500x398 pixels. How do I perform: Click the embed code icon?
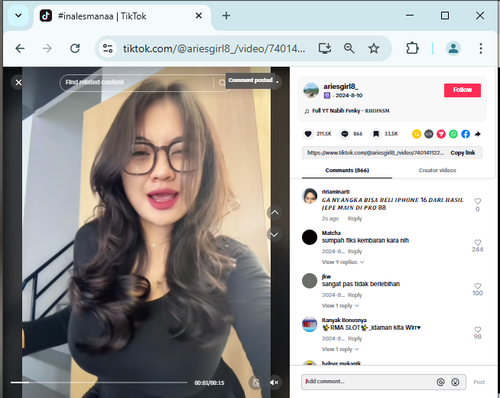pyautogui.click(x=429, y=134)
